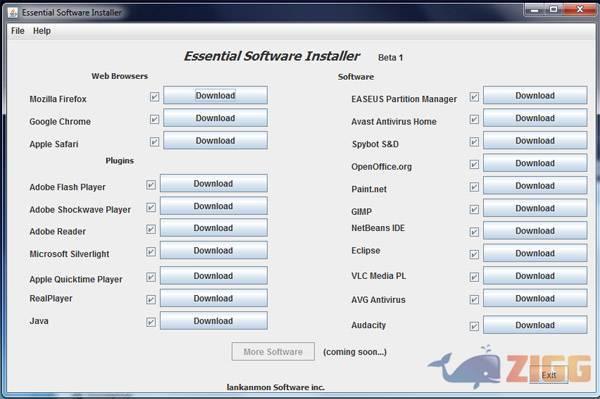
Task: Click Download next to AVG Antivirus
Action: [535, 298]
